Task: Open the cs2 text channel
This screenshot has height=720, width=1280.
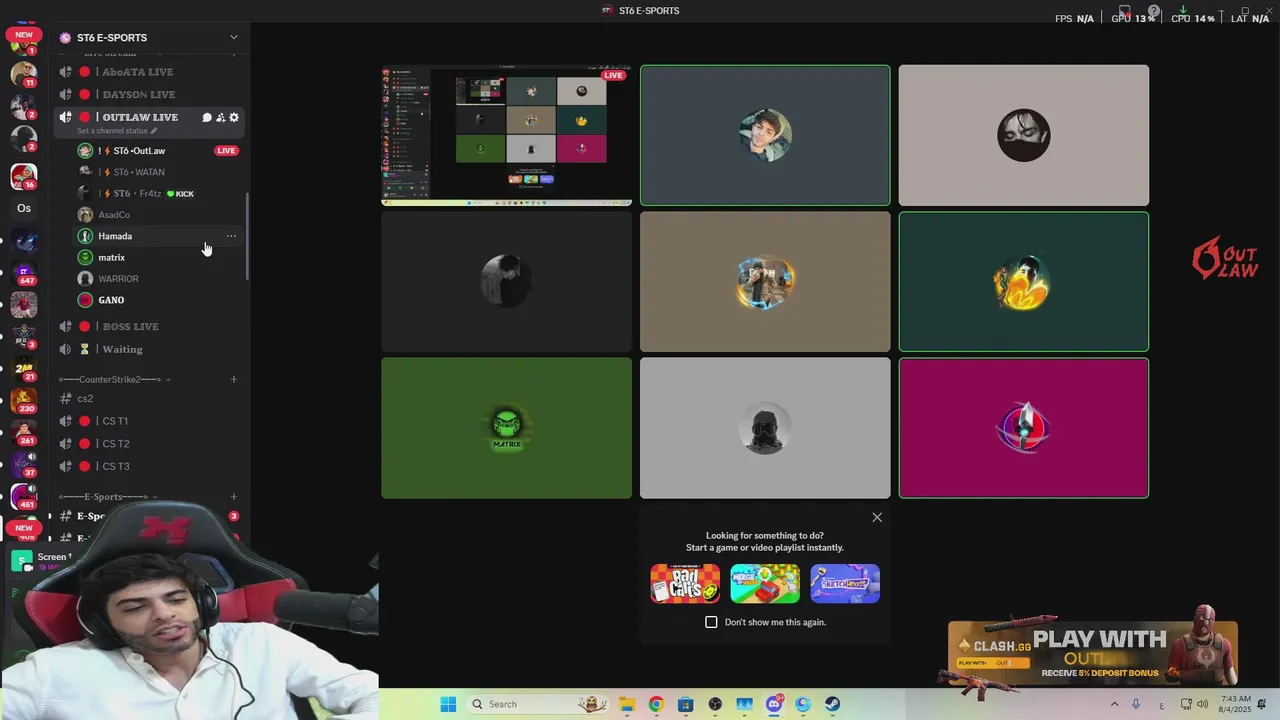Action: pos(150,398)
